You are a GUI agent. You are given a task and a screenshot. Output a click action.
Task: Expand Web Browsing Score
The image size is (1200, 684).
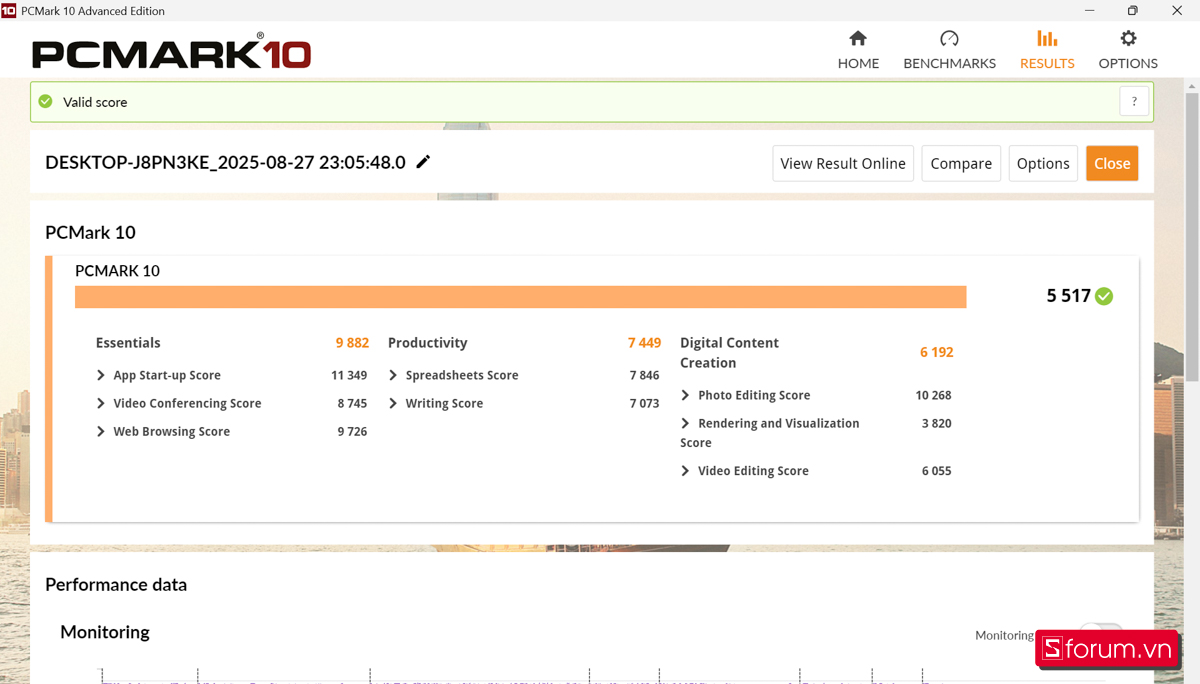(101, 431)
